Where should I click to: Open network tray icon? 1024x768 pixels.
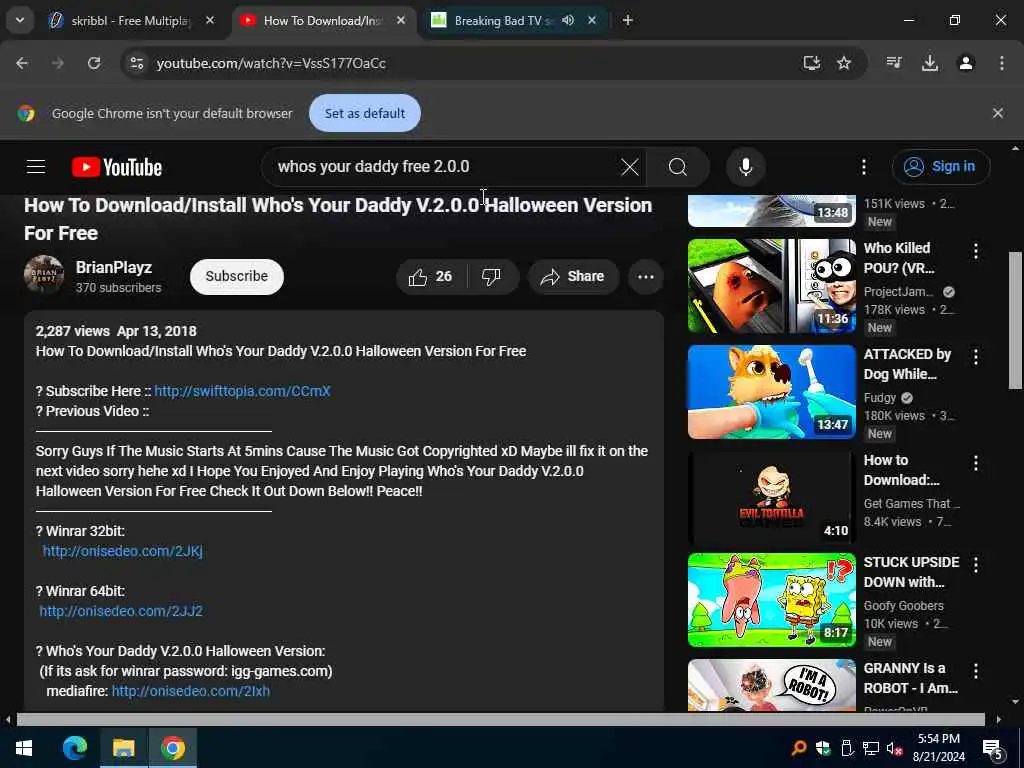(x=871, y=748)
